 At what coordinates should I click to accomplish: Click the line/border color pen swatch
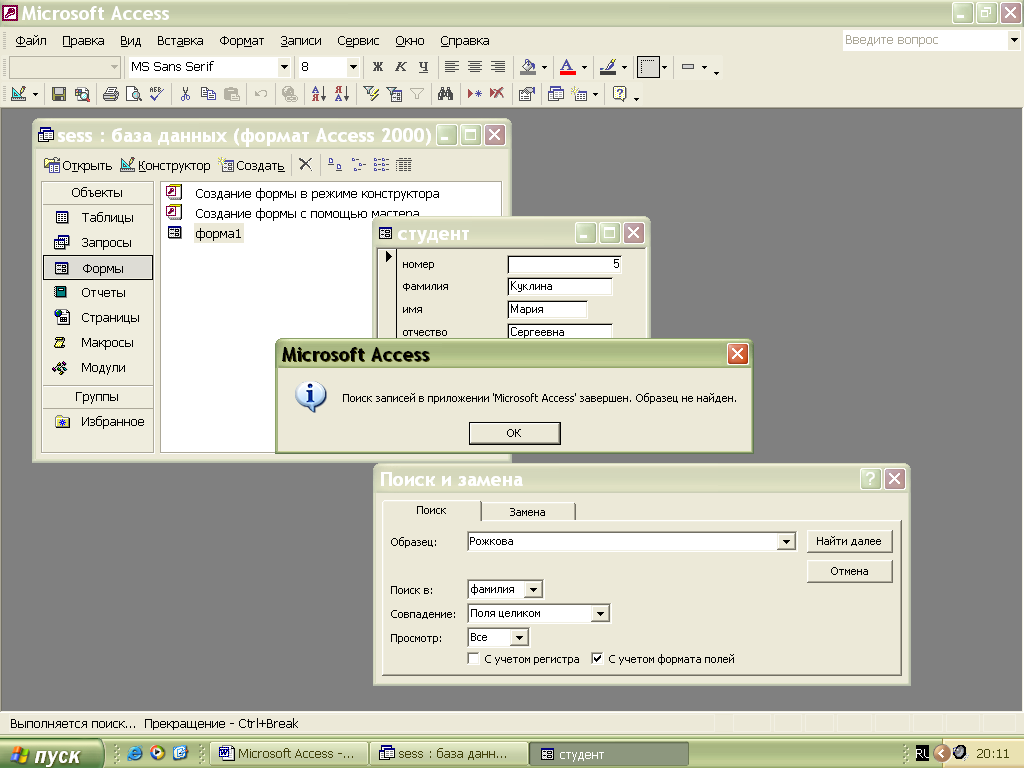coord(608,67)
